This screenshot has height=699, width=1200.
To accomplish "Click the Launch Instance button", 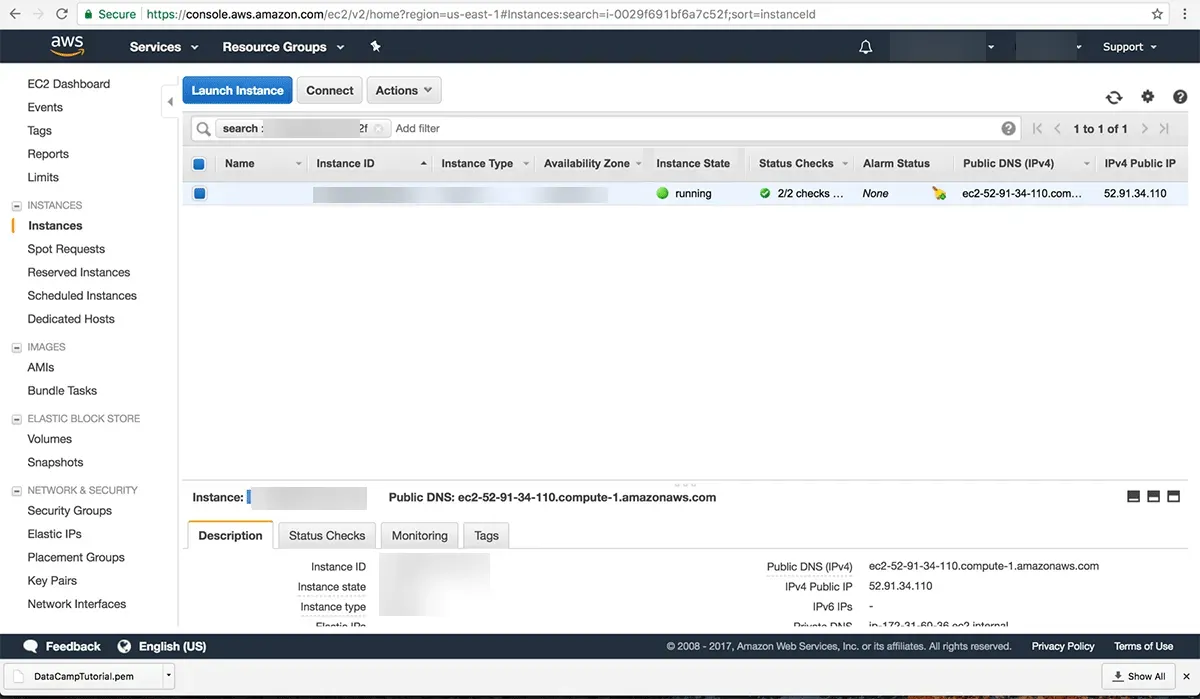I will tap(238, 90).
